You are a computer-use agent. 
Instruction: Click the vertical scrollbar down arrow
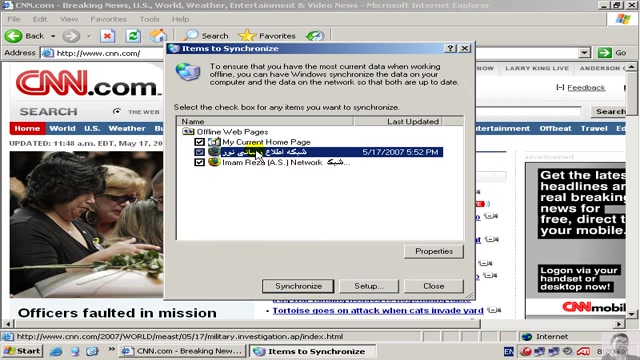point(632,314)
